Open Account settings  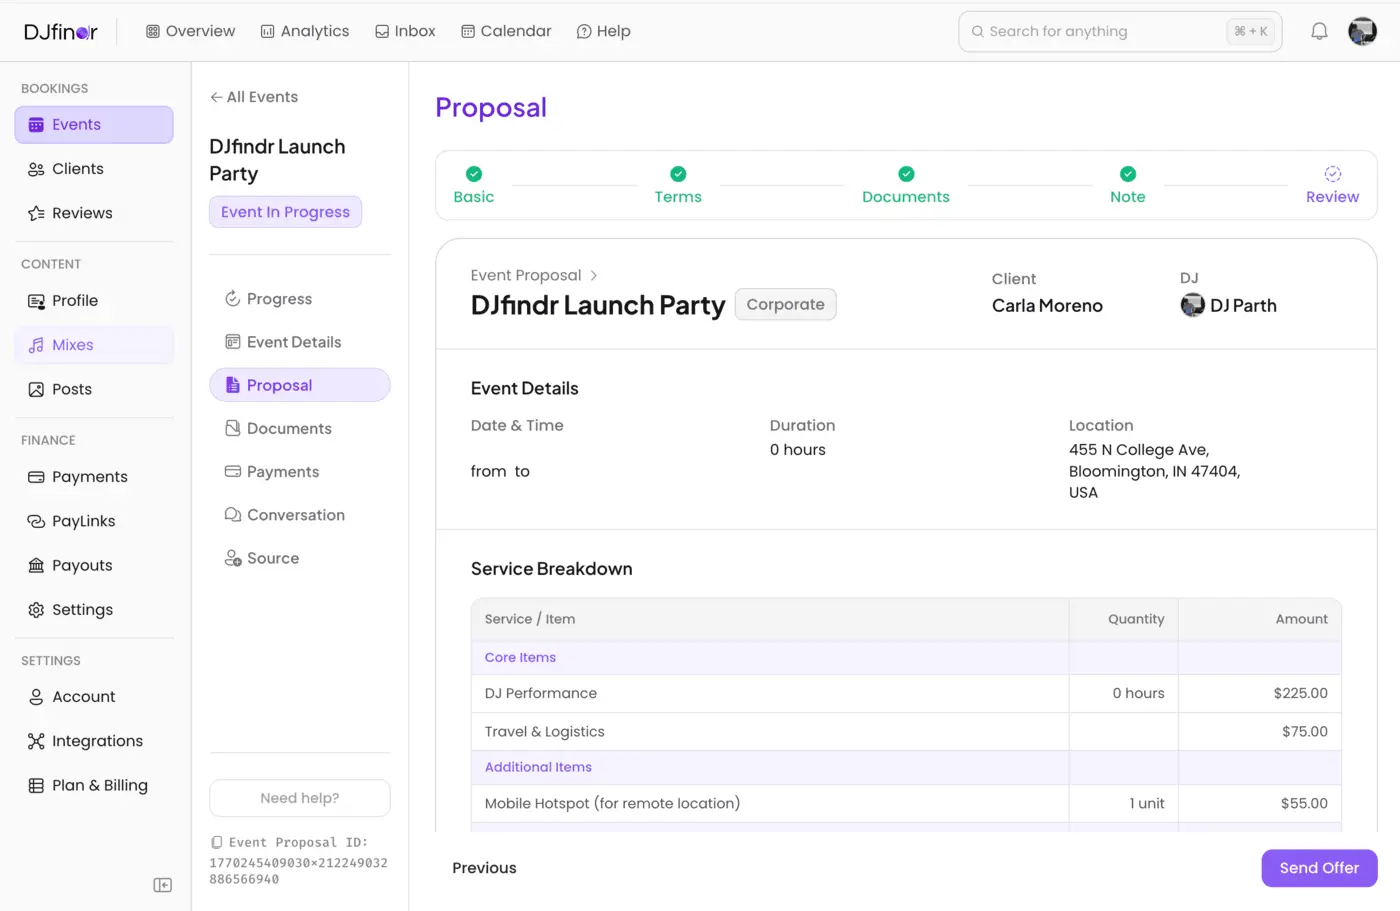point(94,697)
